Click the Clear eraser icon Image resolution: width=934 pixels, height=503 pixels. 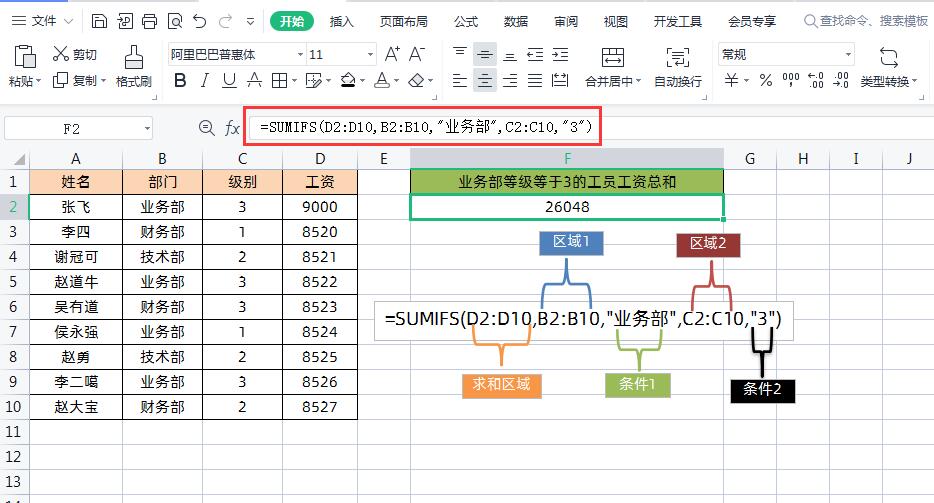click(x=416, y=80)
